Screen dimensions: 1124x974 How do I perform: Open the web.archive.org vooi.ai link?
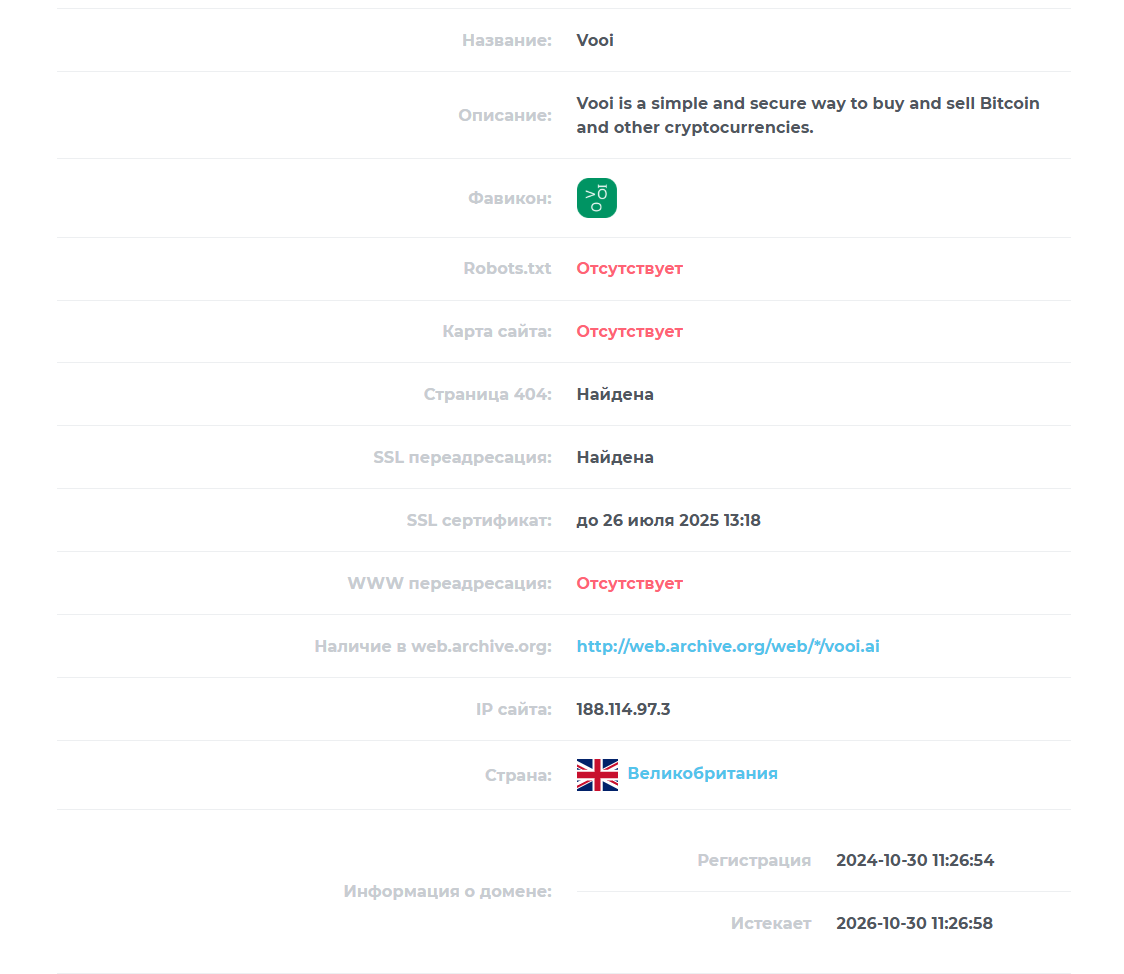tap(728, 646)
